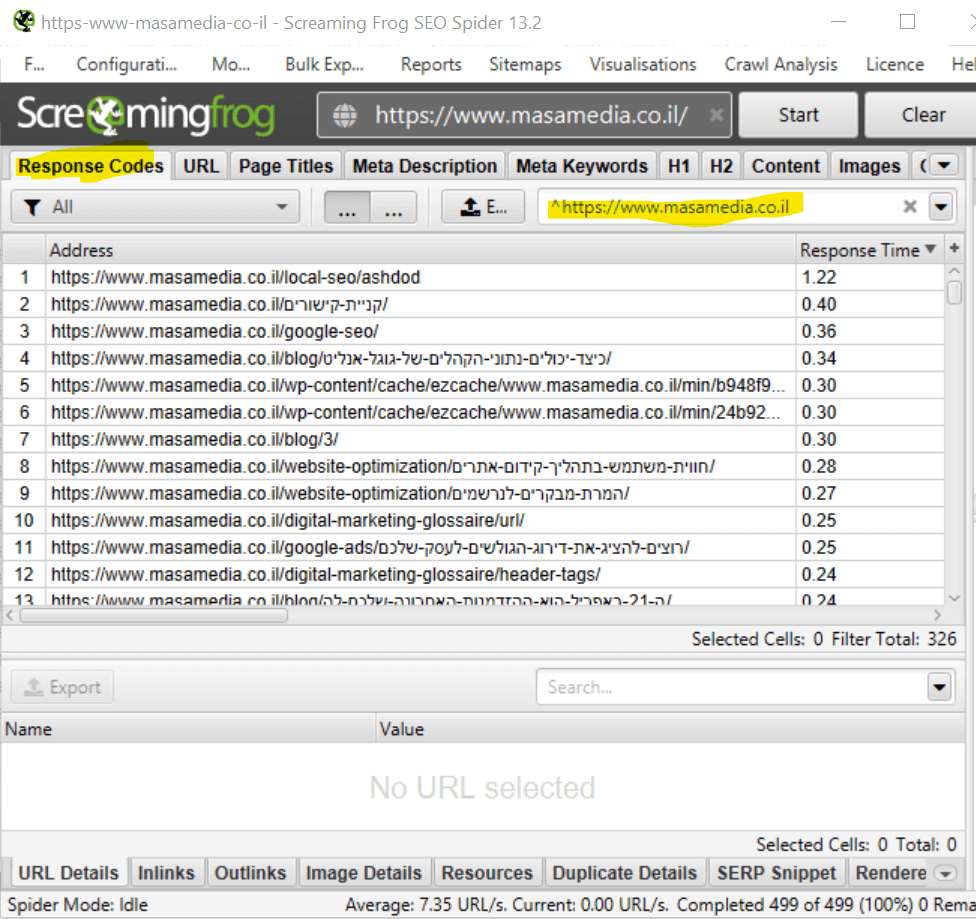976x919 pixels.
Task: Switch to the Meta Keywords tab
Action: (581, 166)
